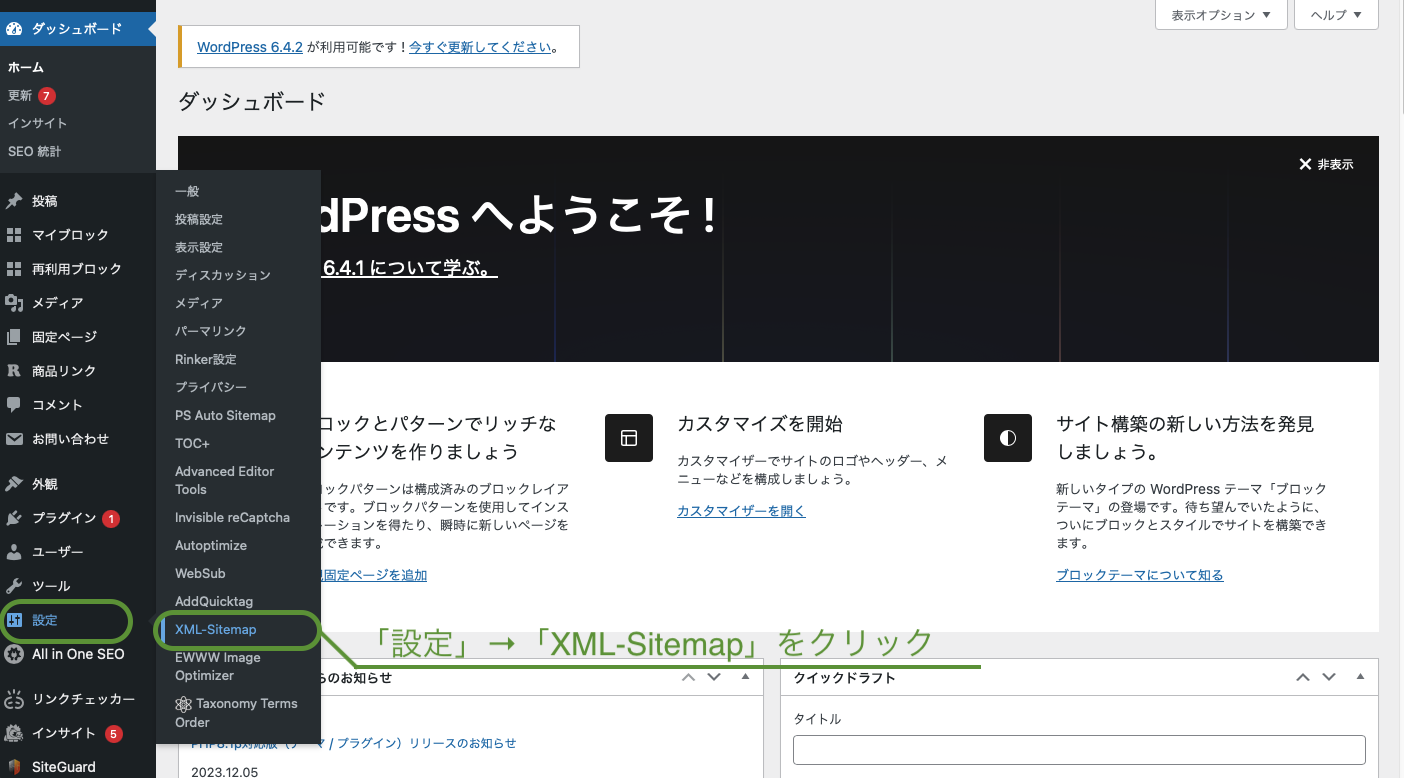
Task: Click 今すぐ更新してください link
Action: (x=480, y=47)
